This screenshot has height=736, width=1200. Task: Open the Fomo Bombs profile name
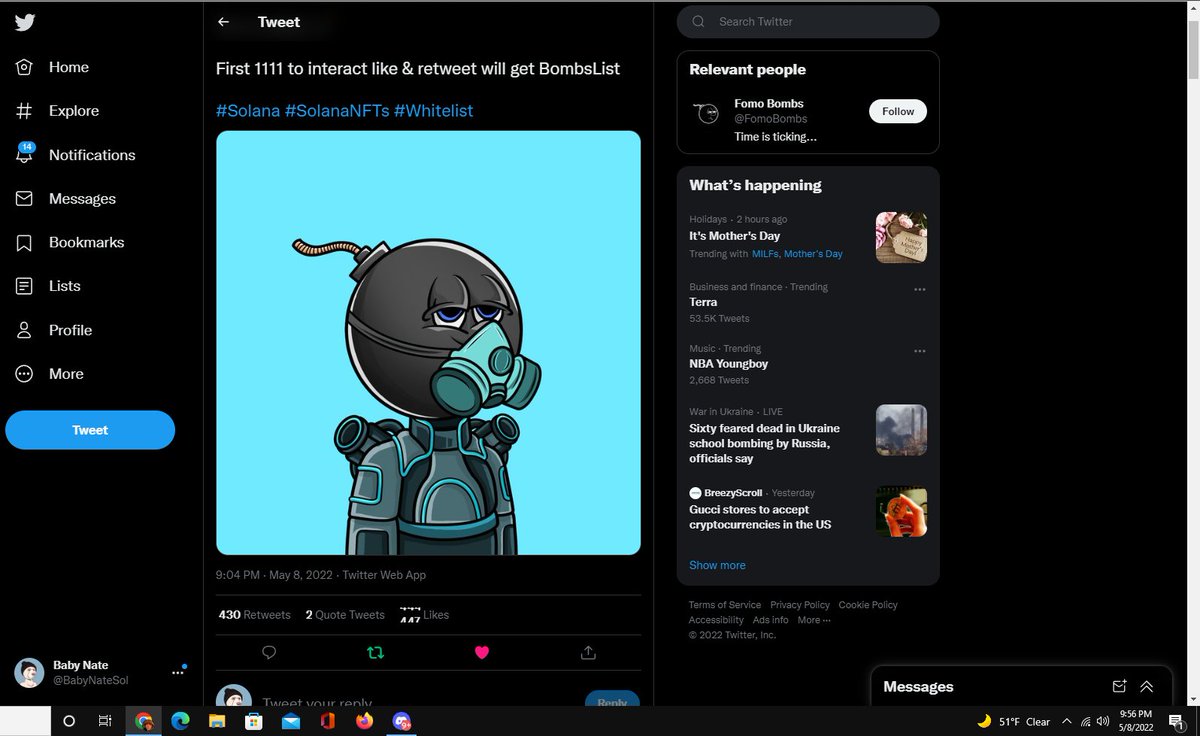[769, 103]
